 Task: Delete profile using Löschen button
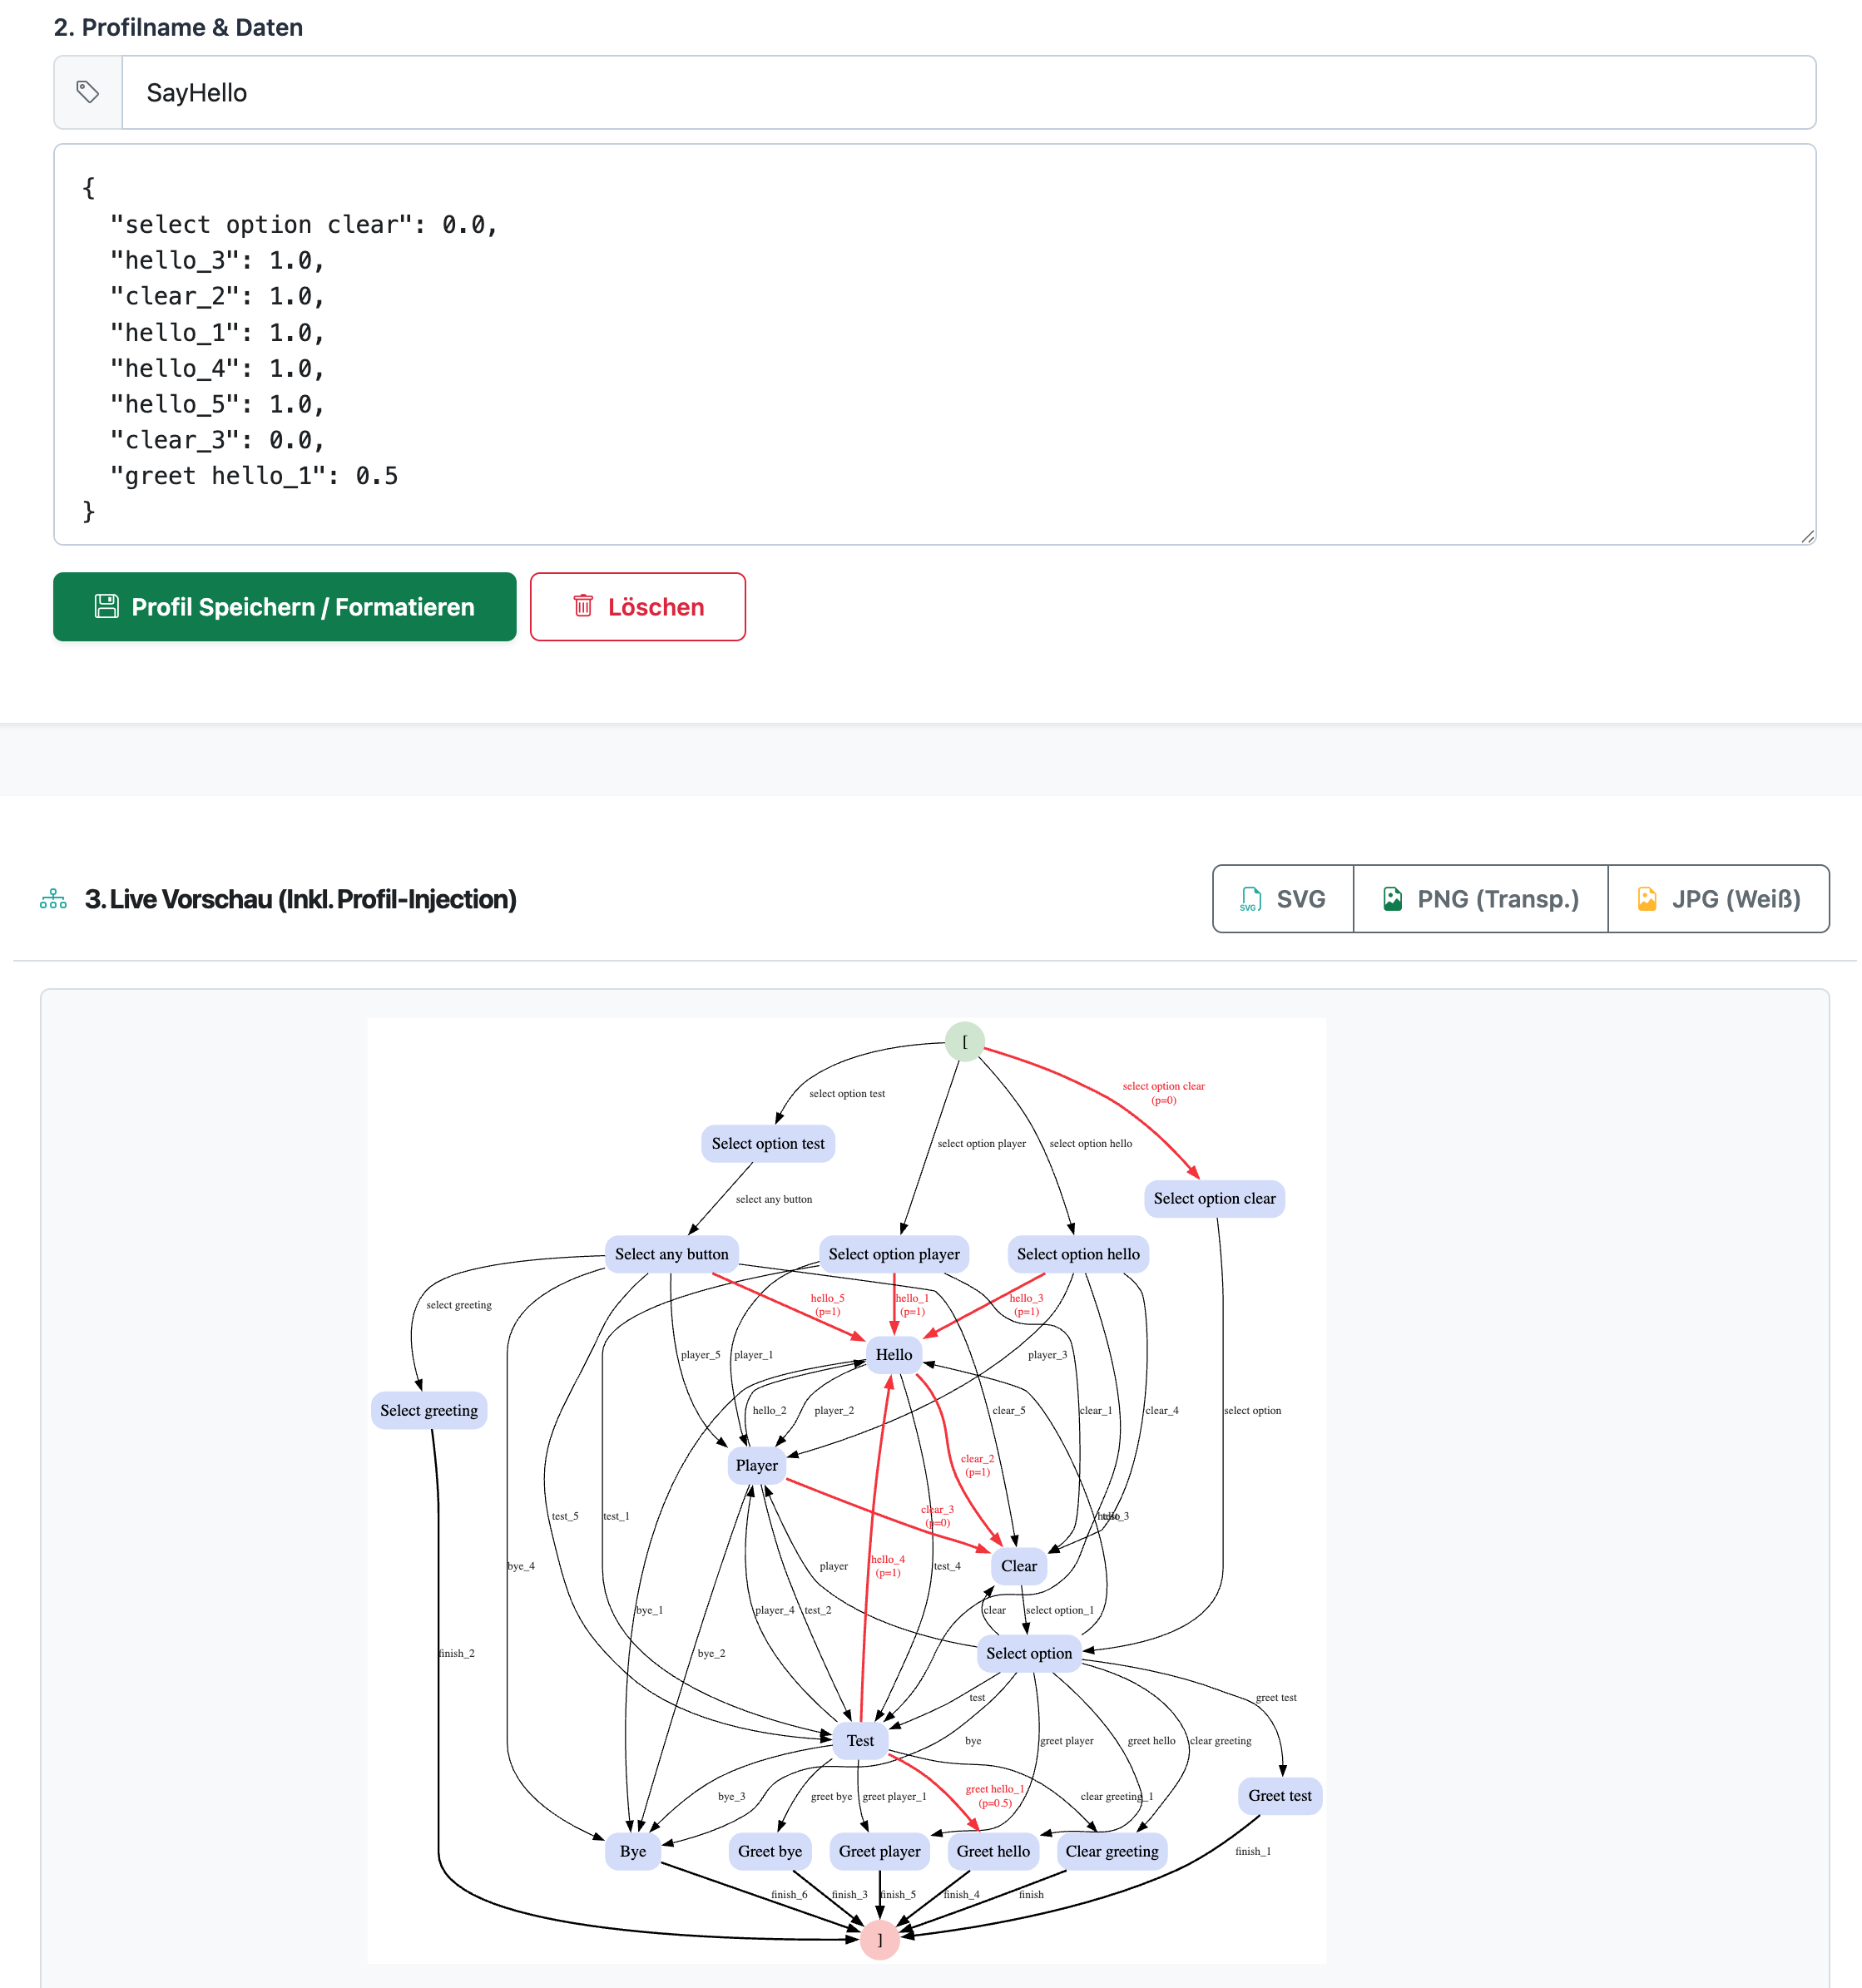tap(638, 607)
